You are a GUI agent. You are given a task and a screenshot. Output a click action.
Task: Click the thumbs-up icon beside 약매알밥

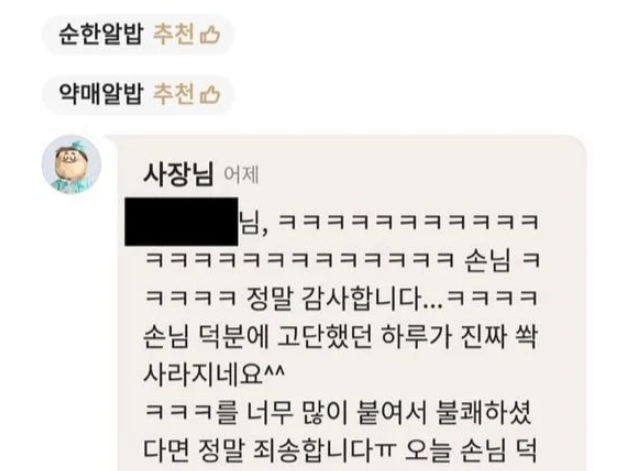point(210,94)
